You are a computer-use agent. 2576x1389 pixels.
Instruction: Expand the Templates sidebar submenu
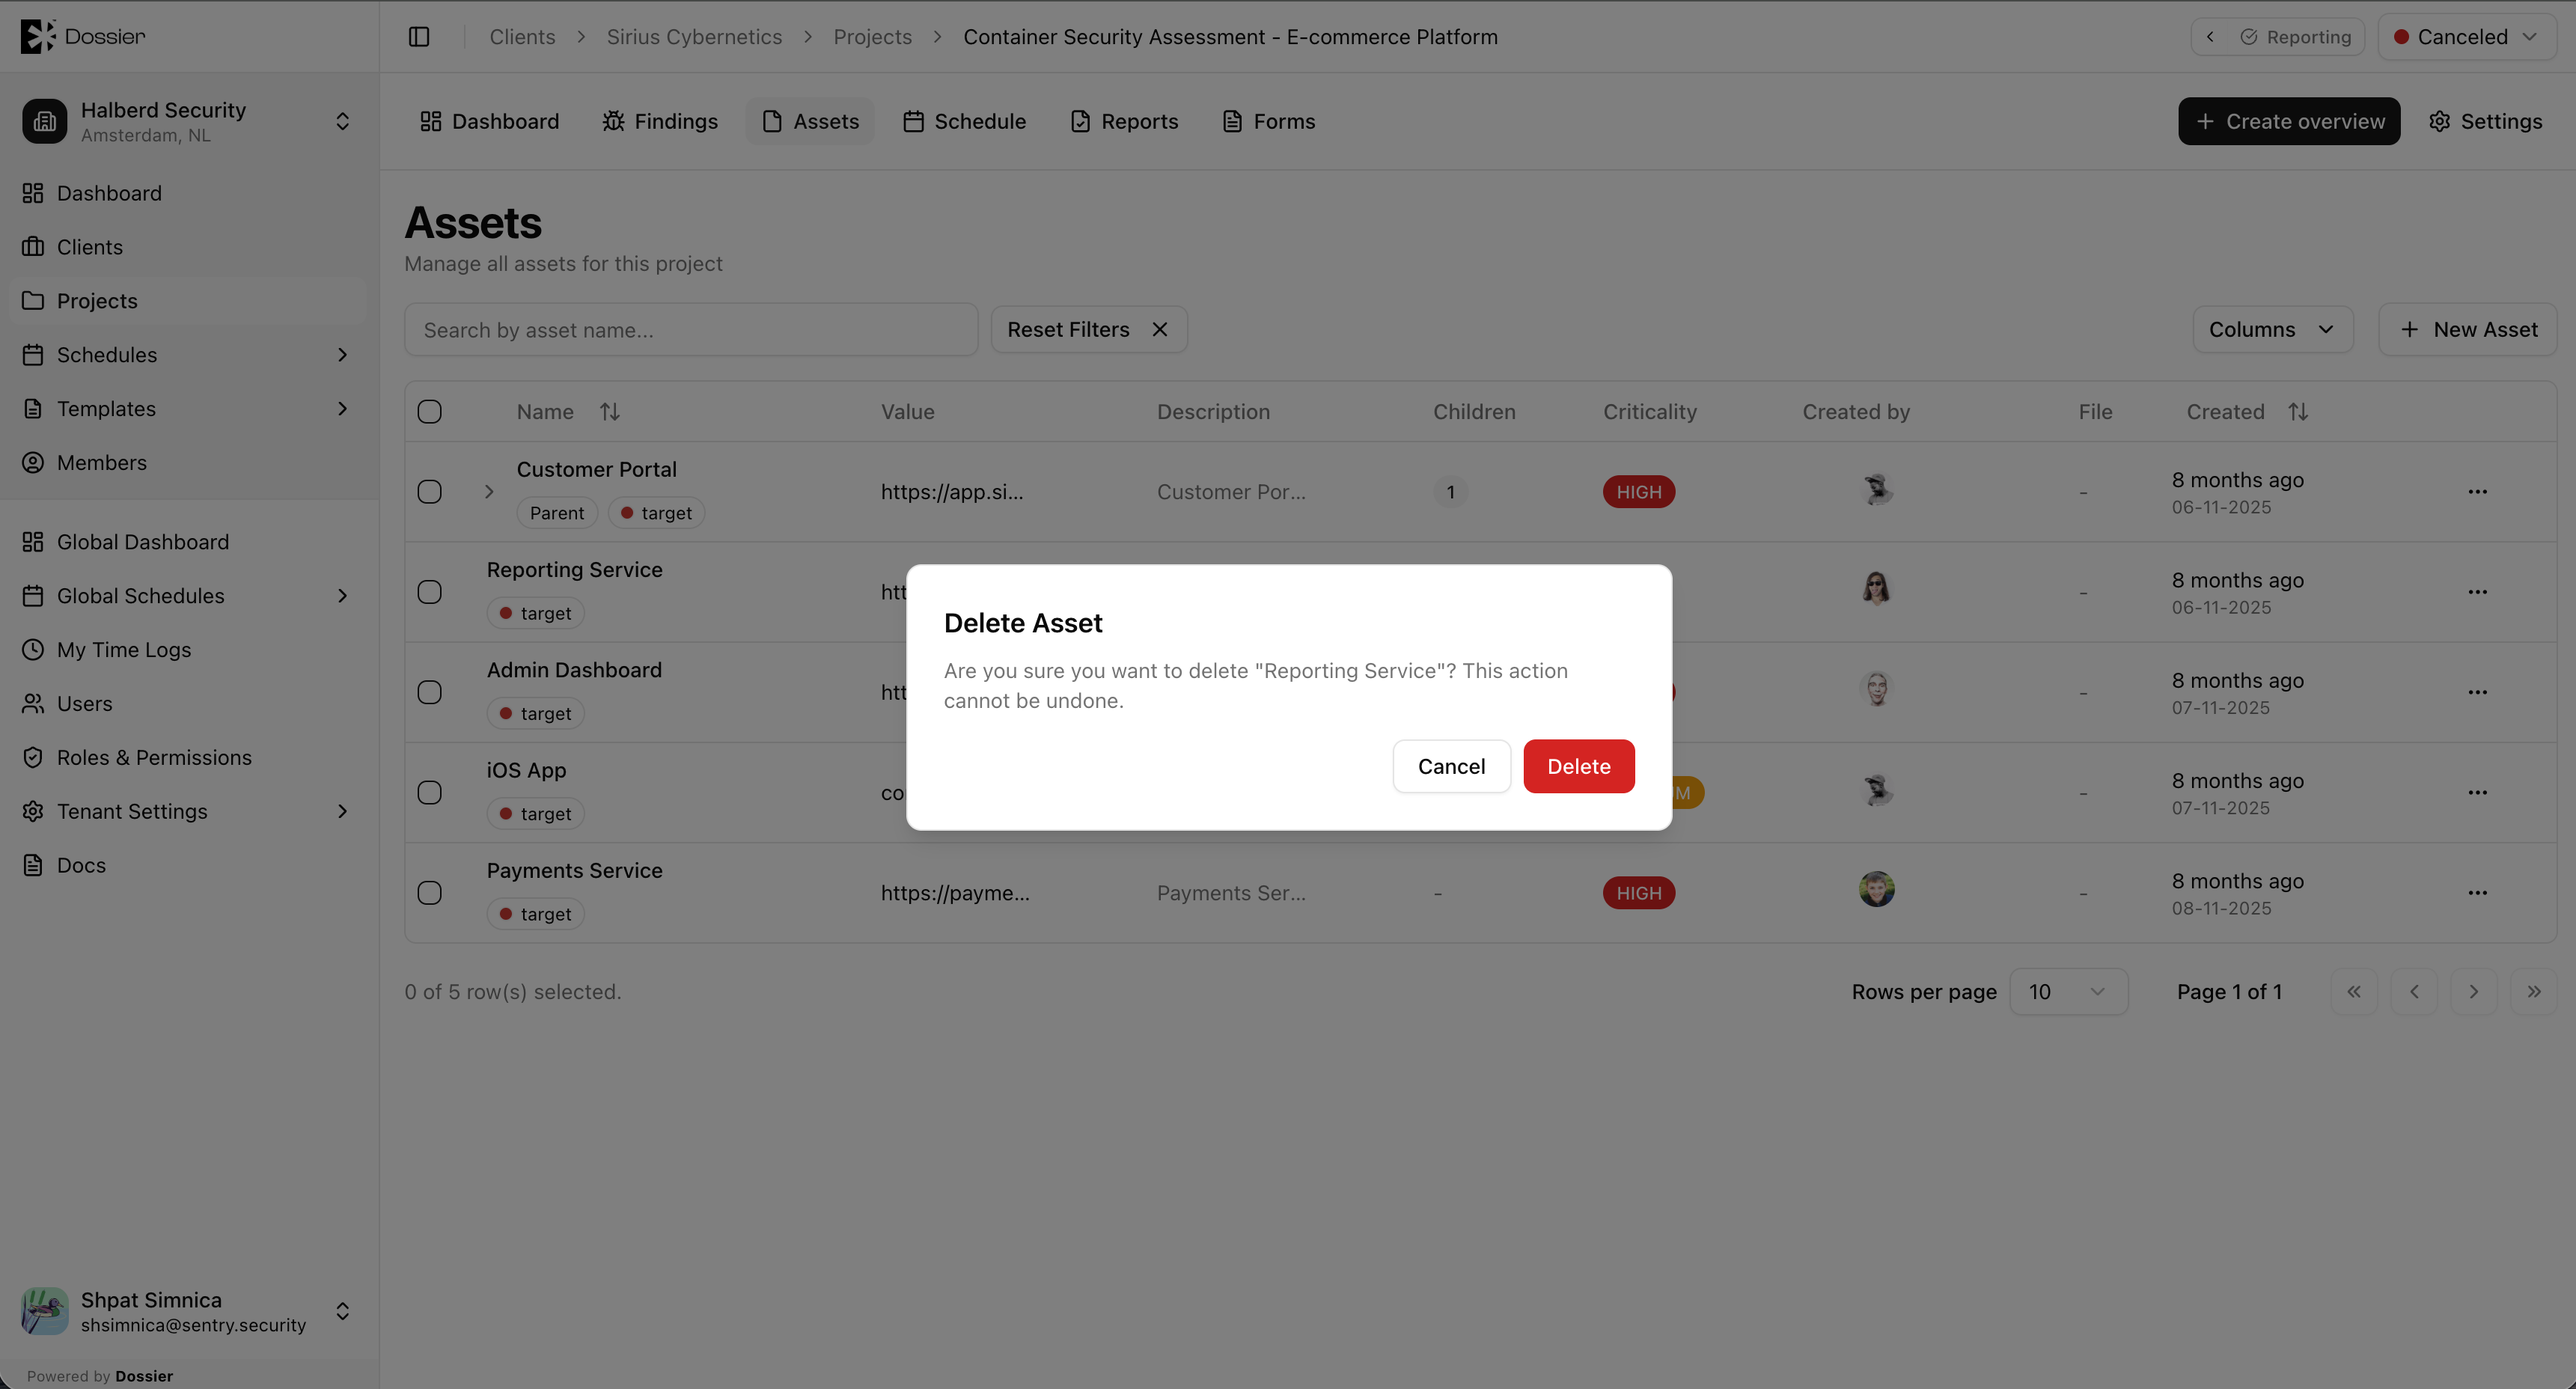[342, 409]
